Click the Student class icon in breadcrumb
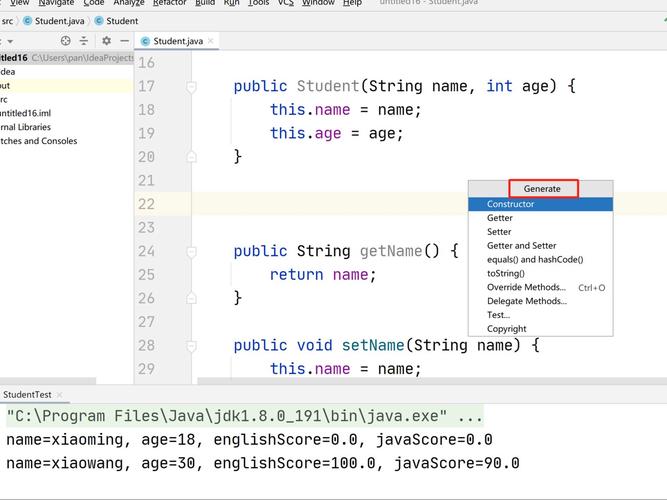The image size is (667, 500). 99,20
